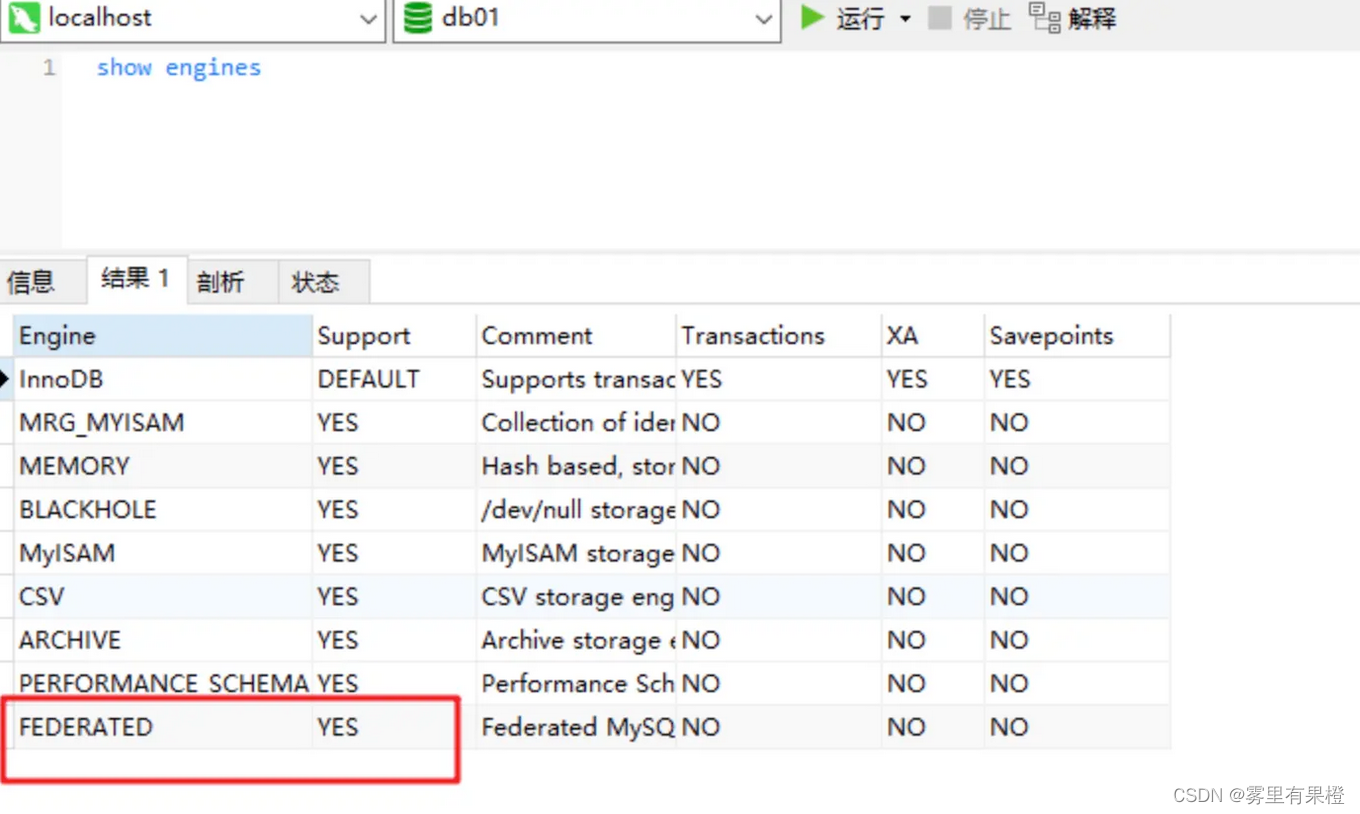This screenshot has height=814, width=1360.
Task: Click the DEFAULT support cell
Action: click(394, 380)
